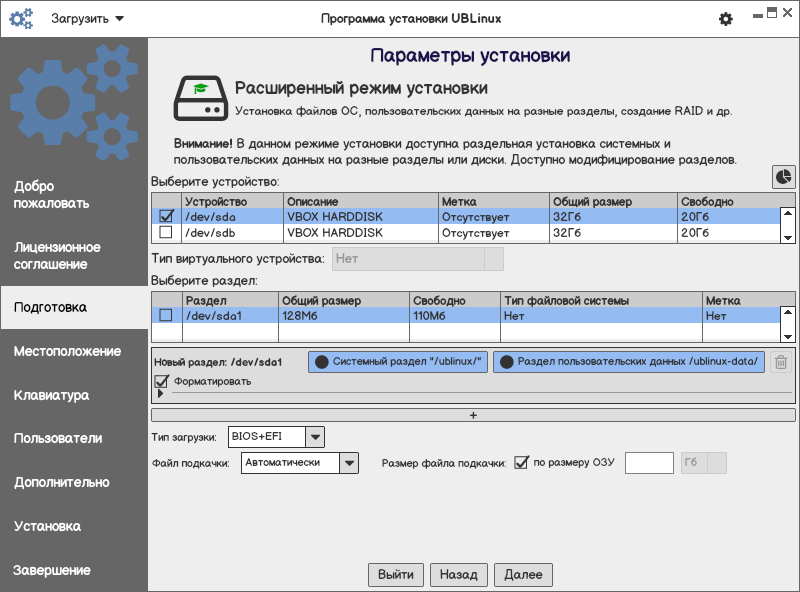Viewport: 800px width, 592px height.
Task: Click device list scrollbar up arrow
Action: [x=788, y=213]
